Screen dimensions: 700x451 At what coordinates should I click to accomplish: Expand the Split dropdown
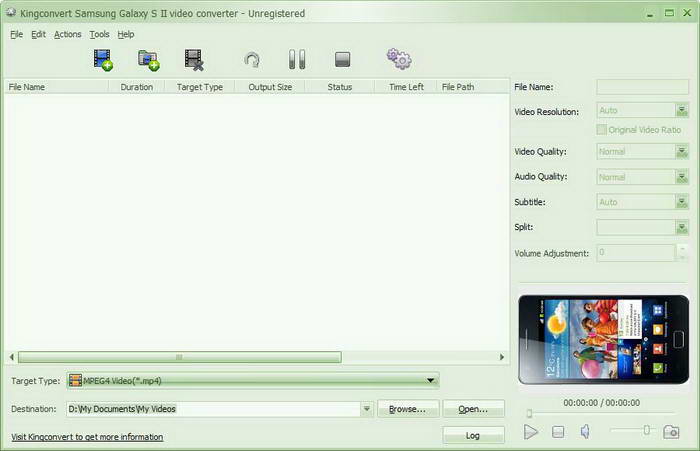682,228
